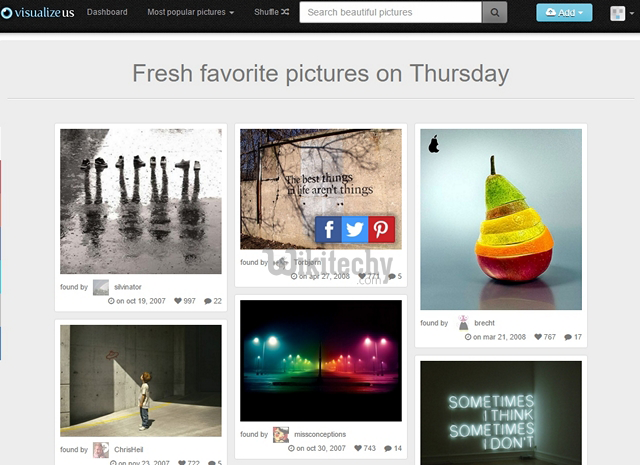Expand the user profile avatar menu
The width and height of the screenshot is (640, 465).
[622, 13]
